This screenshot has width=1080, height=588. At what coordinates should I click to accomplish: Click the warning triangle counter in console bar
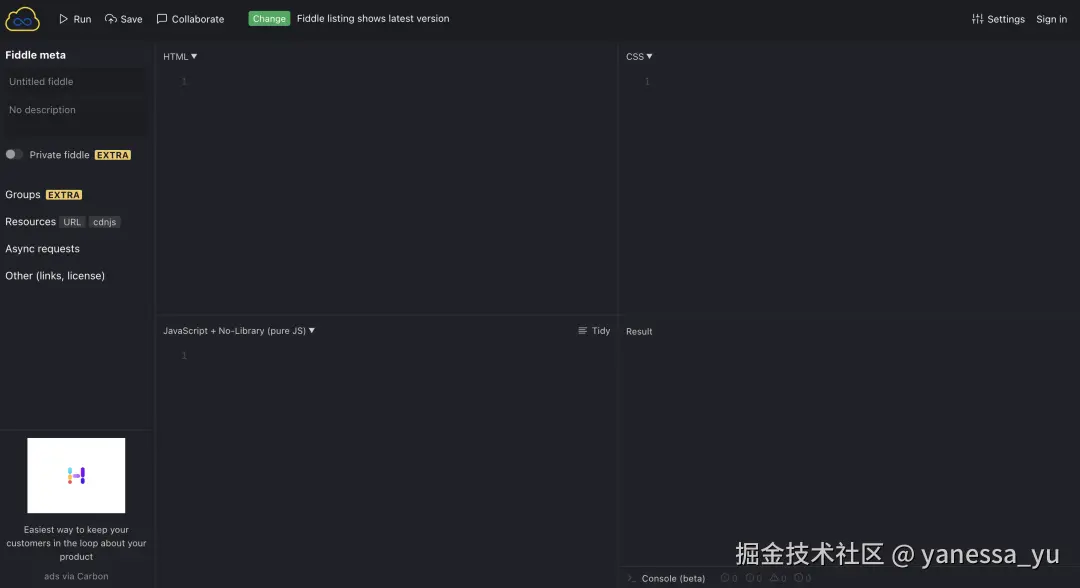tap(778, 578)
